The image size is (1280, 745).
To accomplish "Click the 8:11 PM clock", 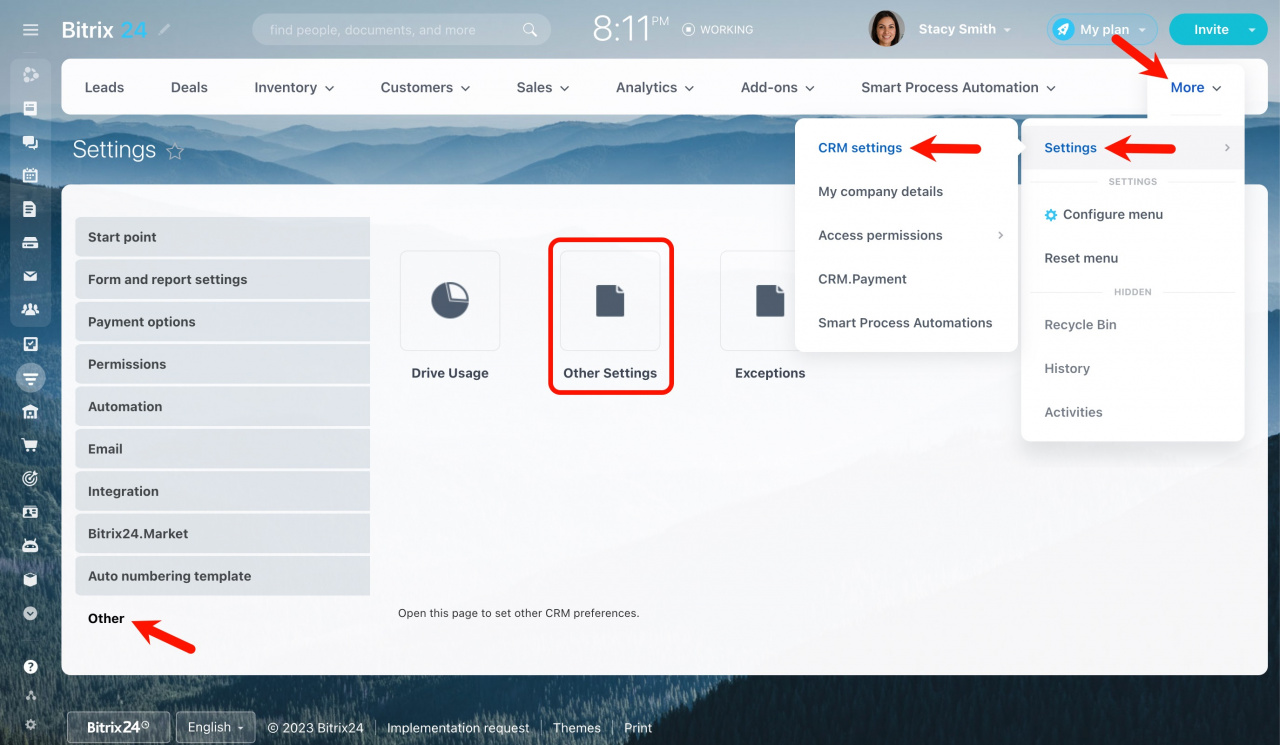I will point(631,29).
